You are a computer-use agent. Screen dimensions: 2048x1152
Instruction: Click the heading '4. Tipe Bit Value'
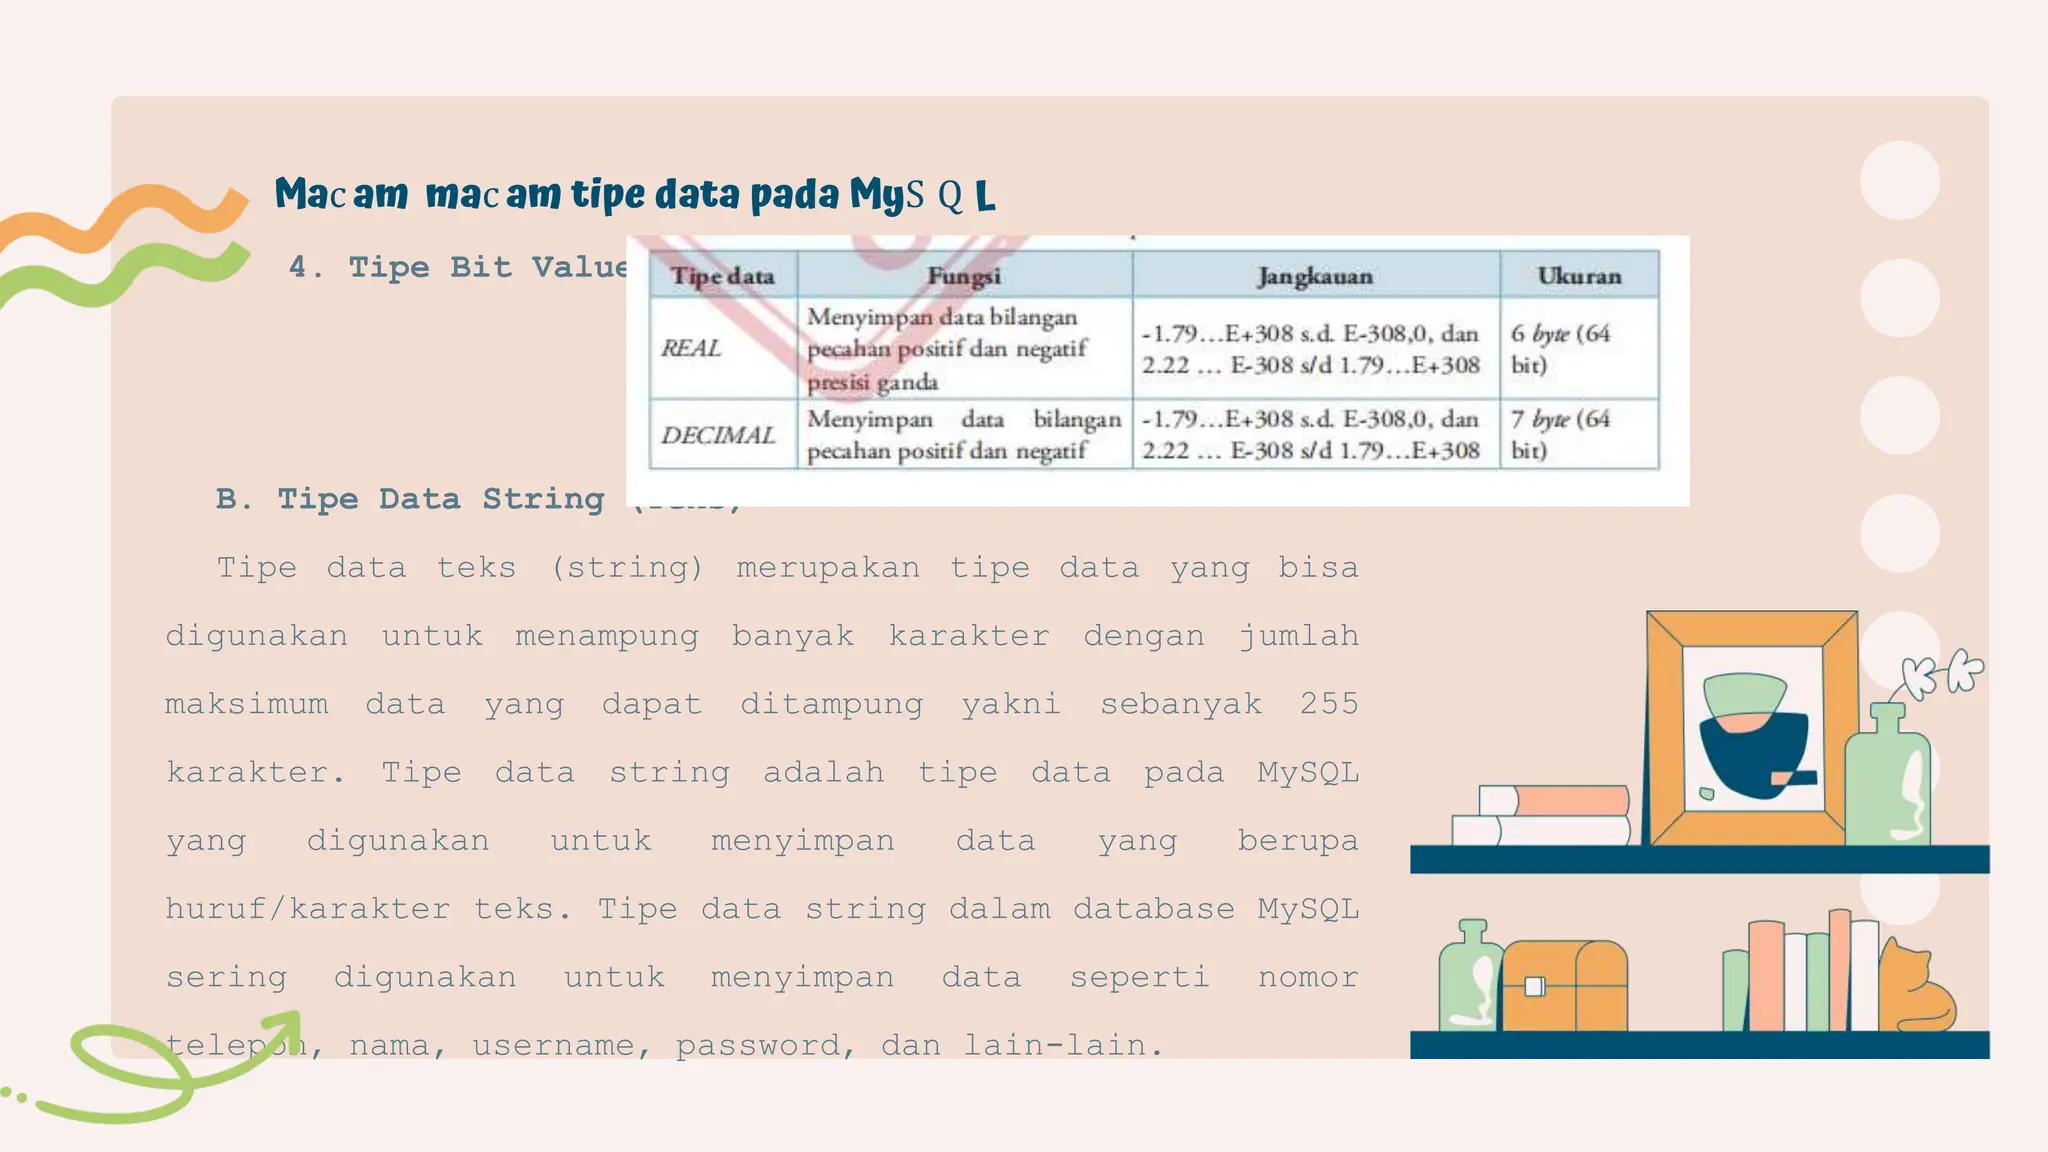point(458,267)
